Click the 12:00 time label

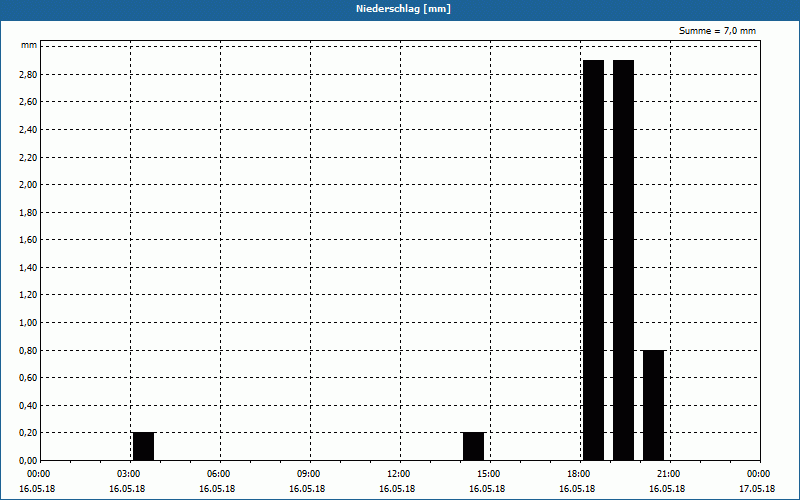click(398, 474)
